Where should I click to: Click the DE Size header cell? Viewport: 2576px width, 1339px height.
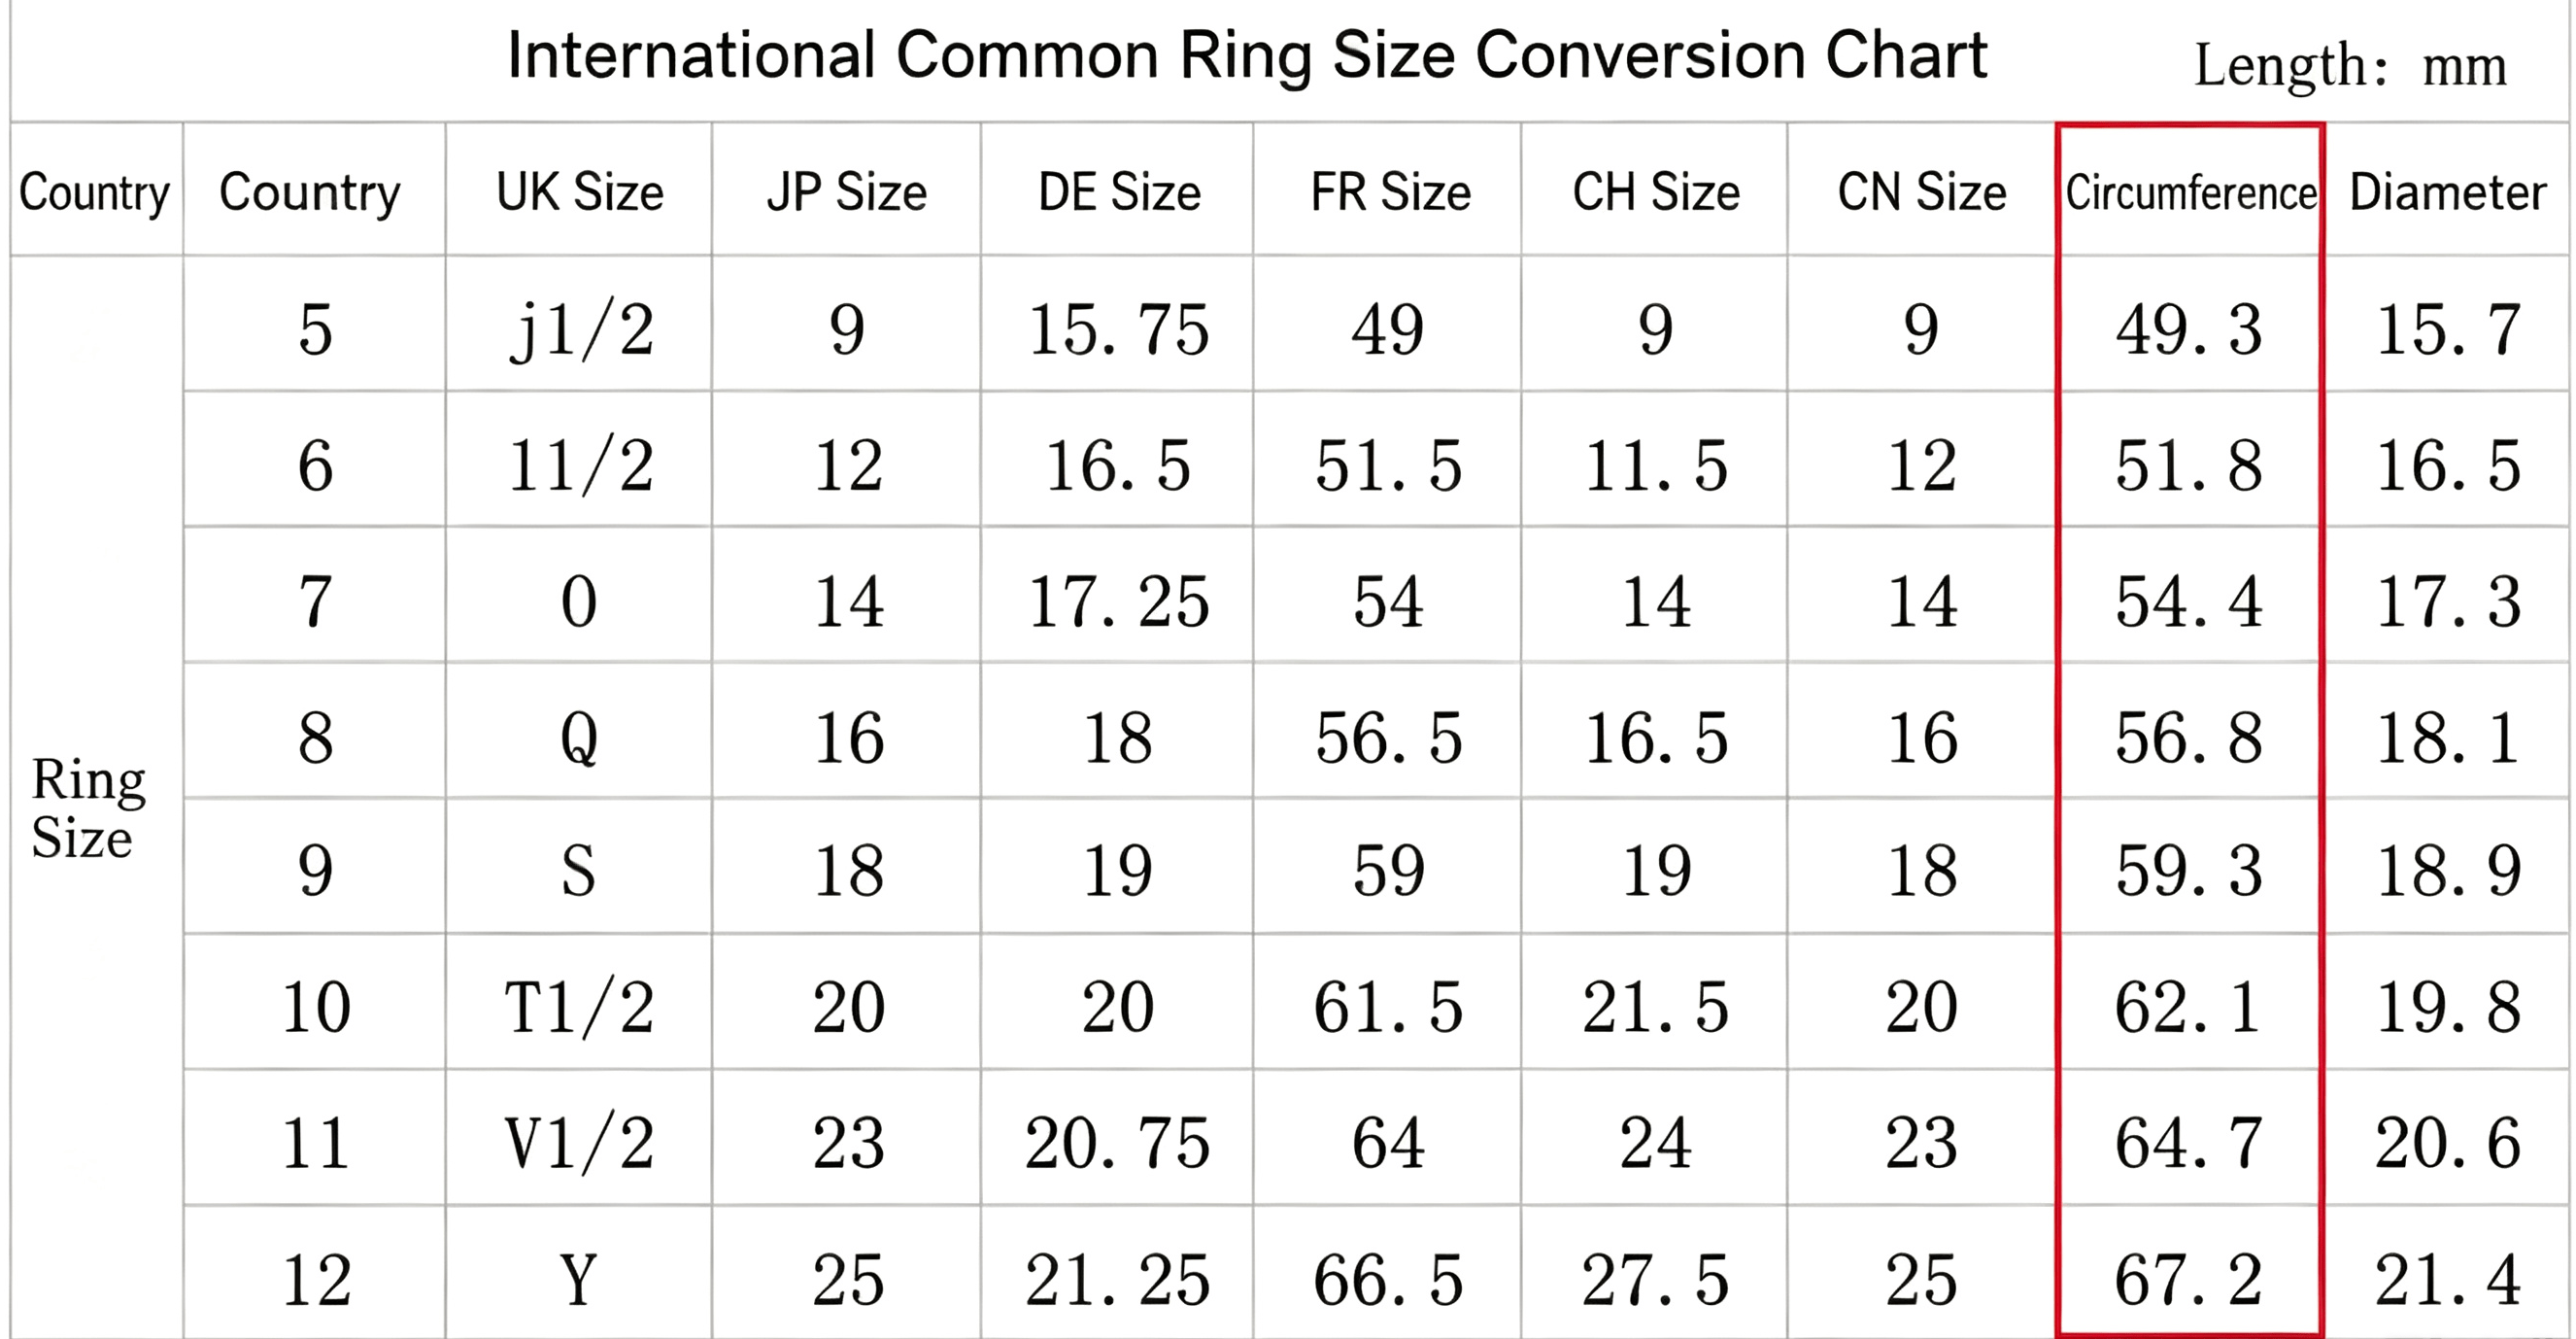coord(1119,192)
